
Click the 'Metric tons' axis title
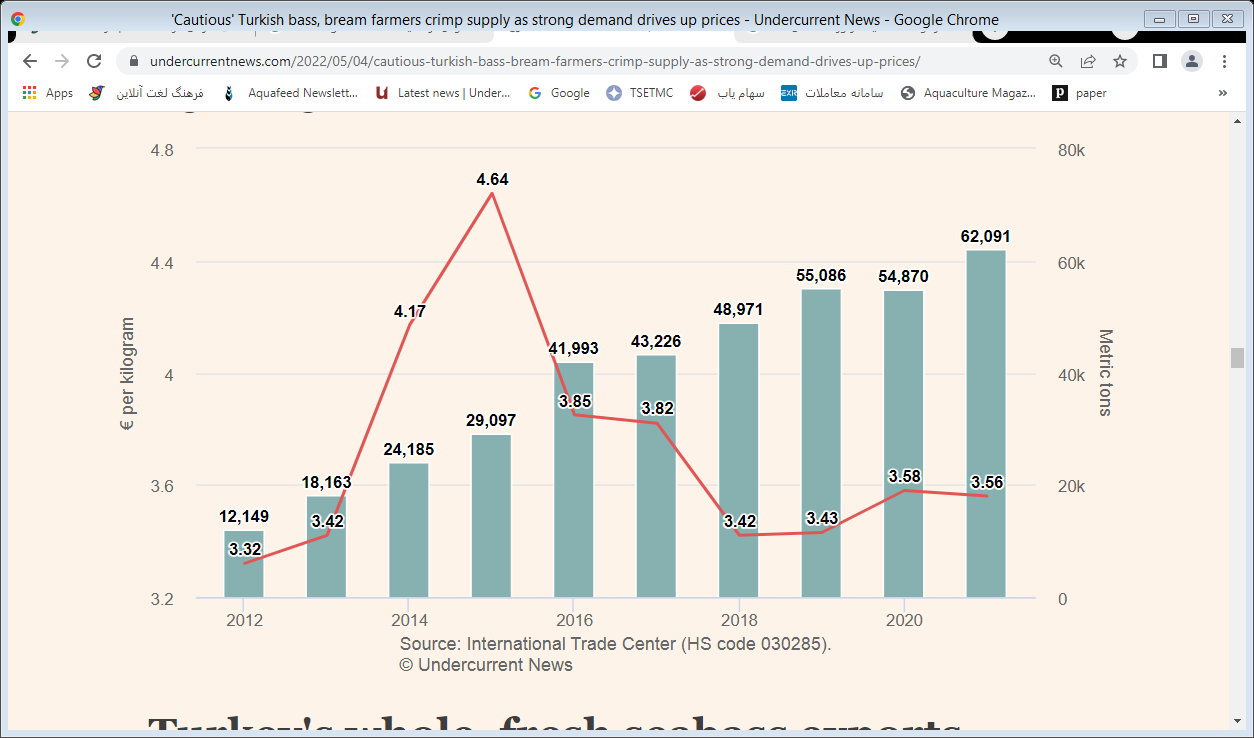coord(1105,372)
